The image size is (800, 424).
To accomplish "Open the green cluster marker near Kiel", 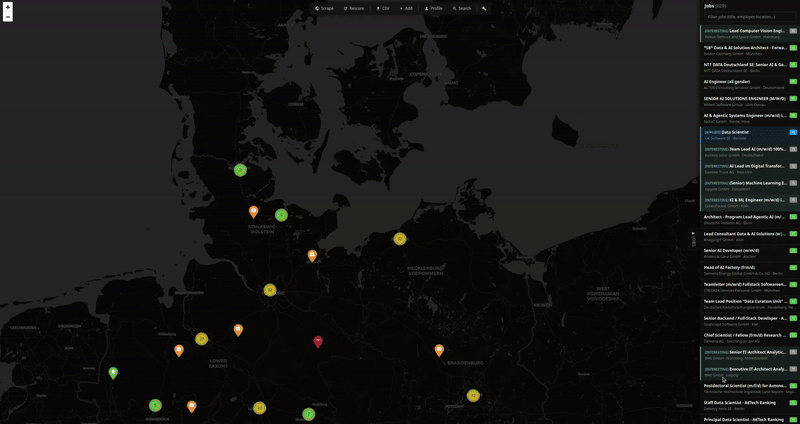I will [281, 215].
